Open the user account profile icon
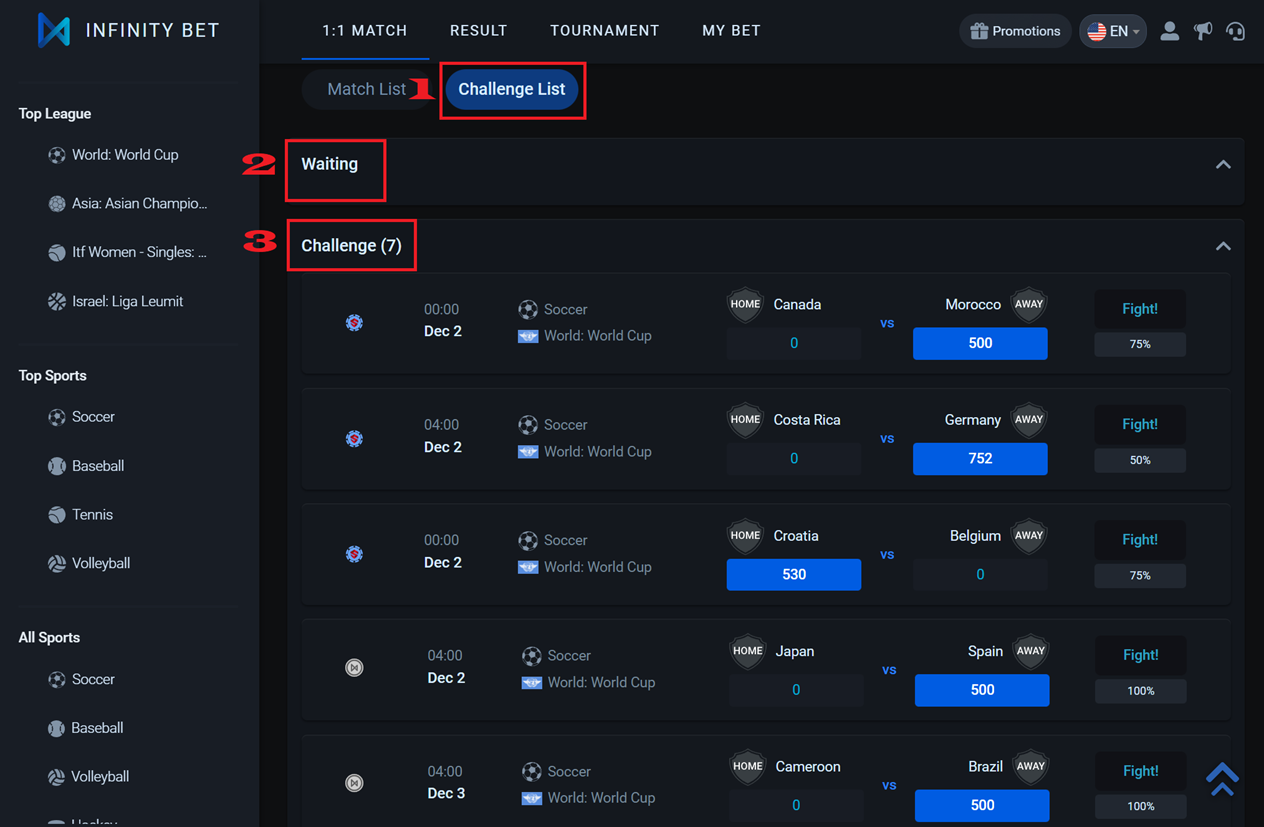 pyautogui.click(x=1169, y=31)
